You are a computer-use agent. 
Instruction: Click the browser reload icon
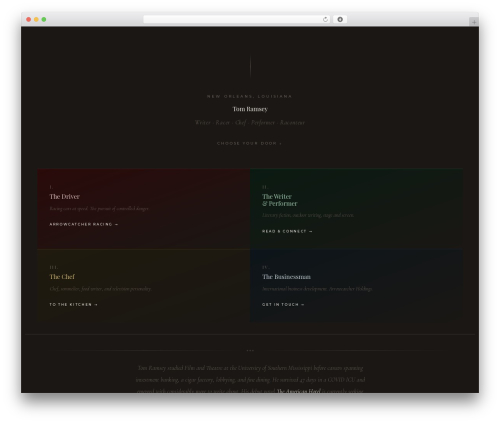point(325,19)
